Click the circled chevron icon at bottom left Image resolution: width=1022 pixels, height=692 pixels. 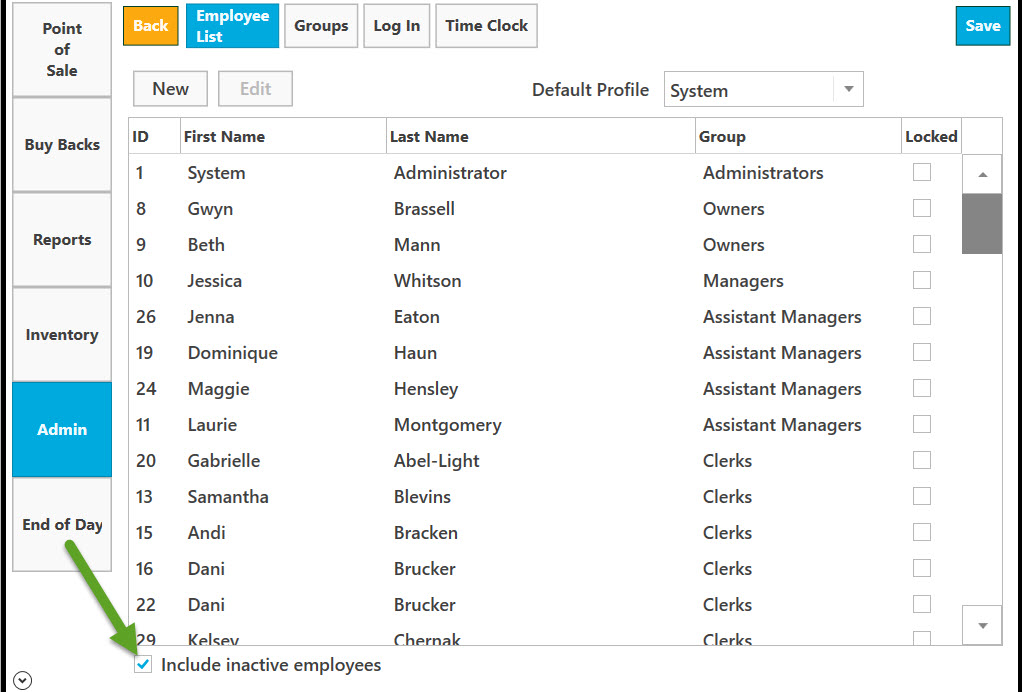22,681
